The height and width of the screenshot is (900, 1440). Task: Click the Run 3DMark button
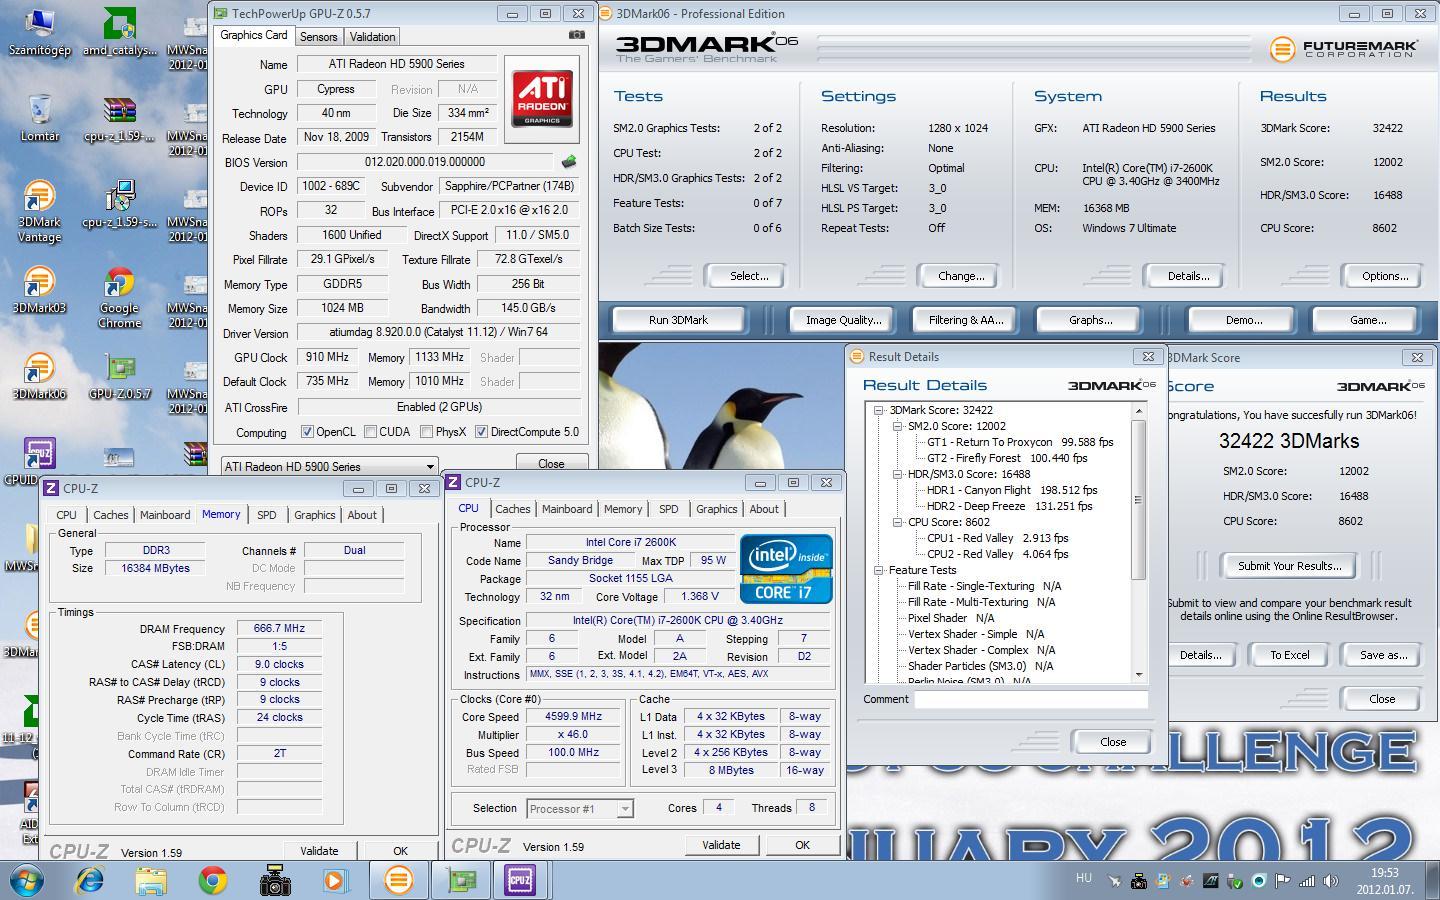tap(678, 320)
